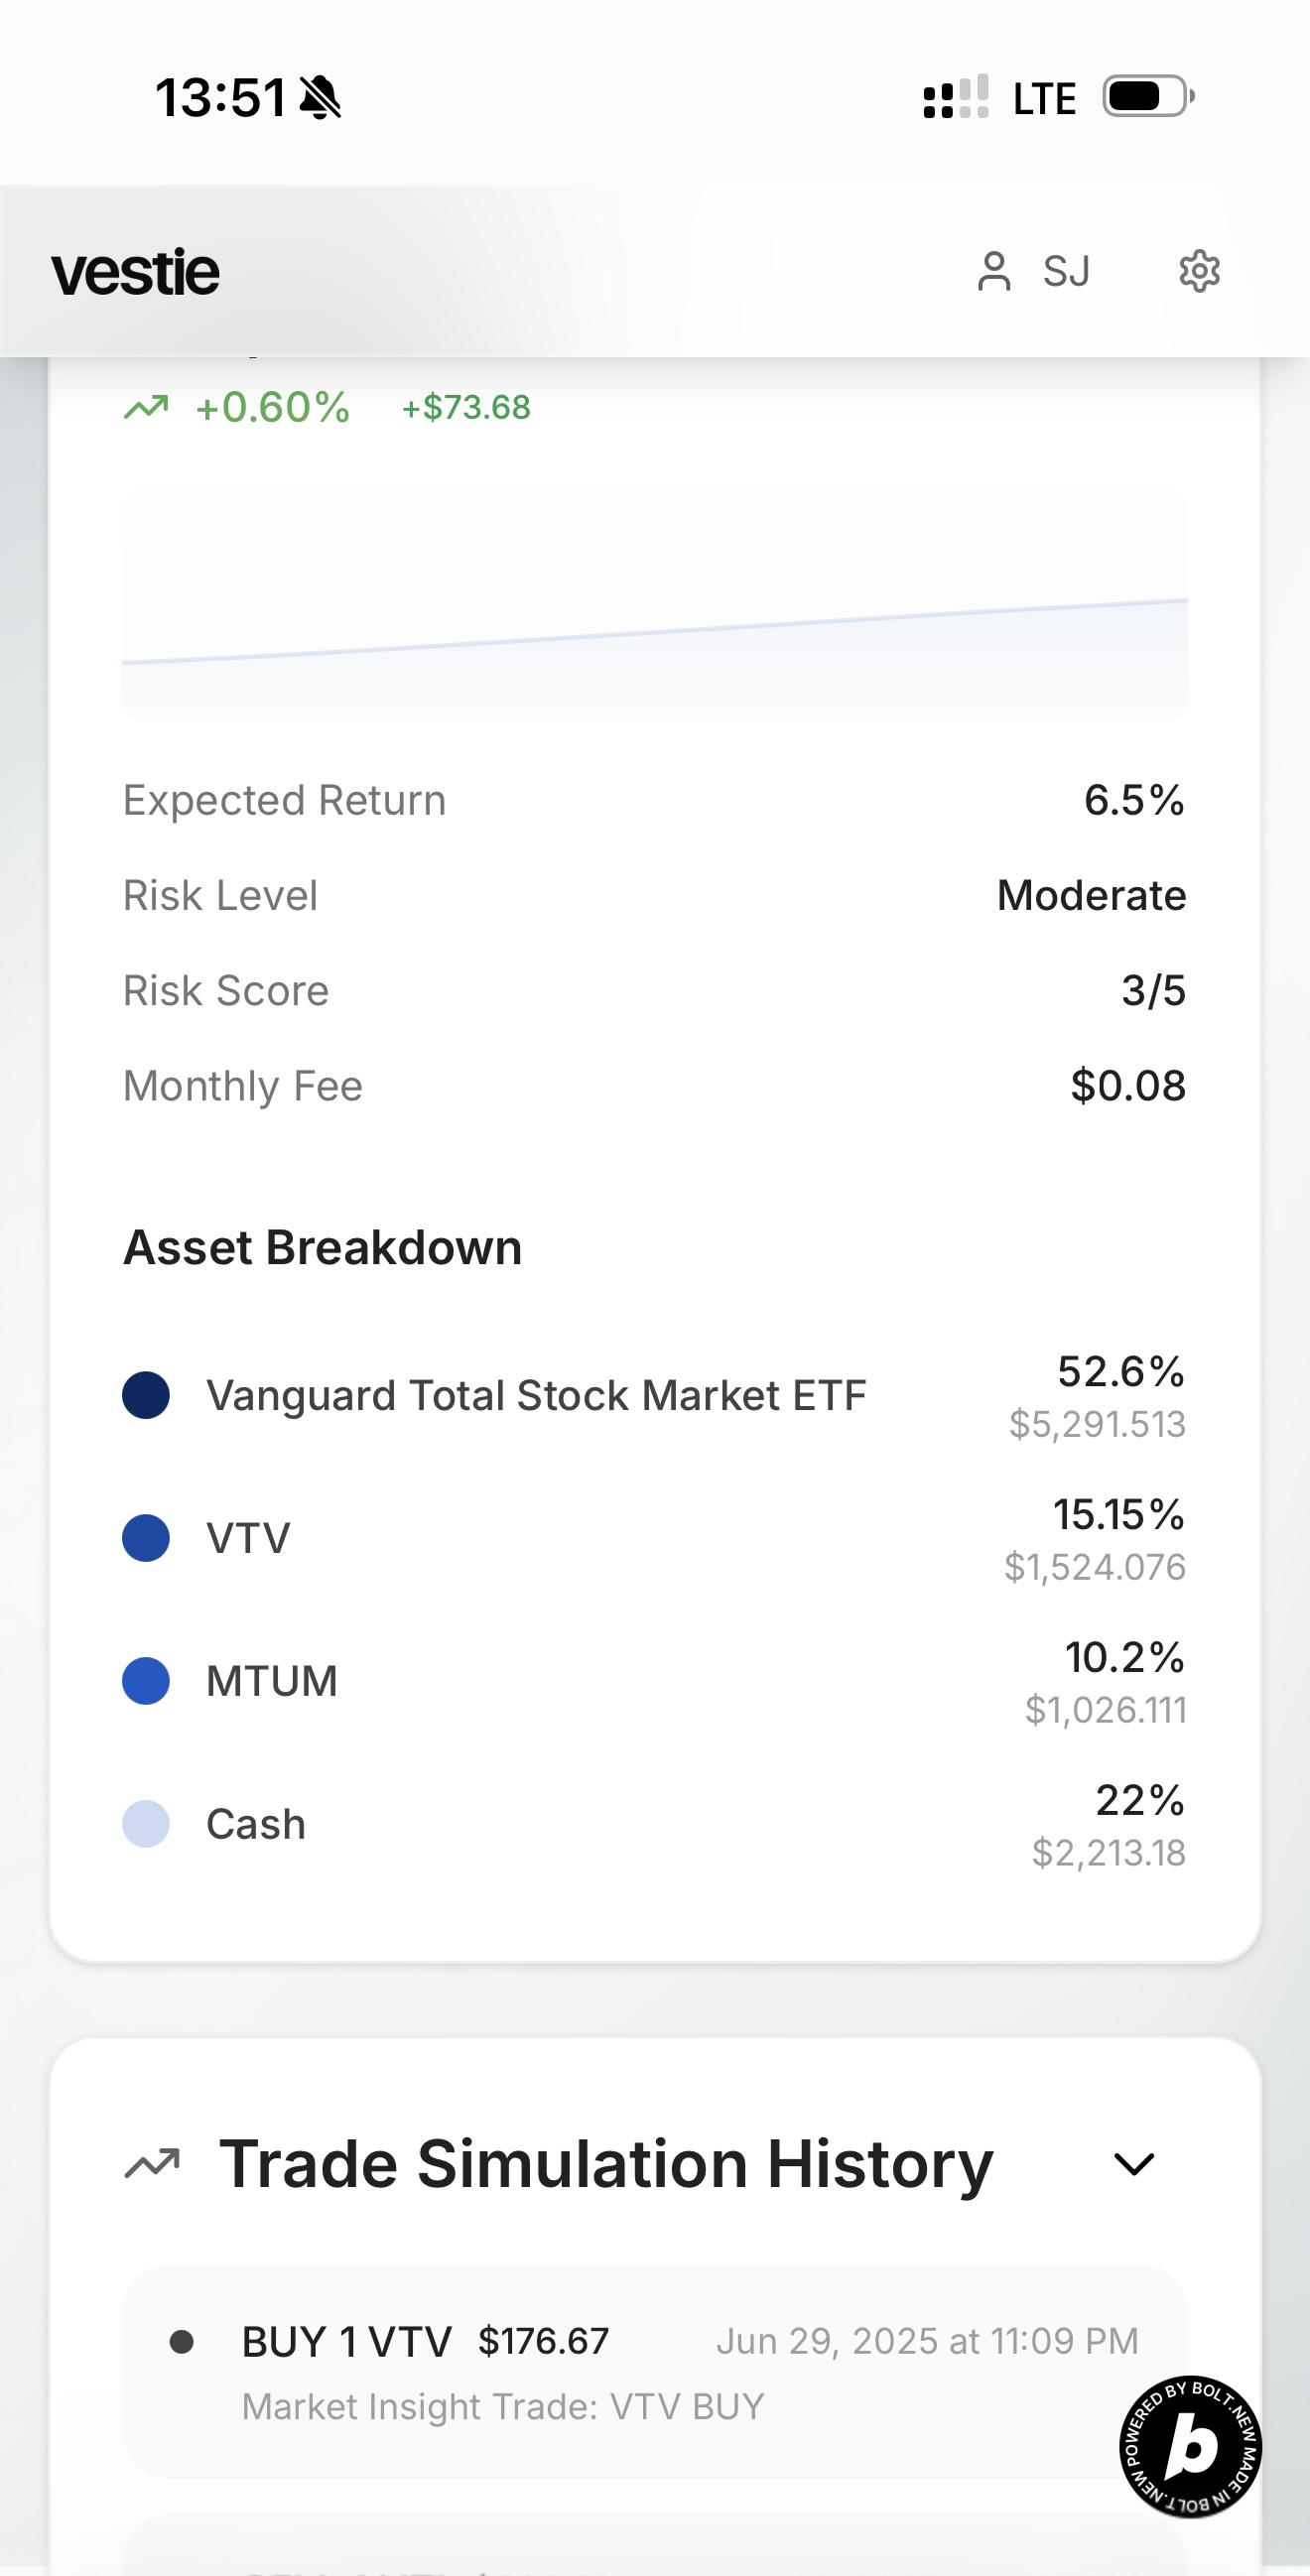Tap the VTV dark blue color dot

click(x=146, y=1538)
